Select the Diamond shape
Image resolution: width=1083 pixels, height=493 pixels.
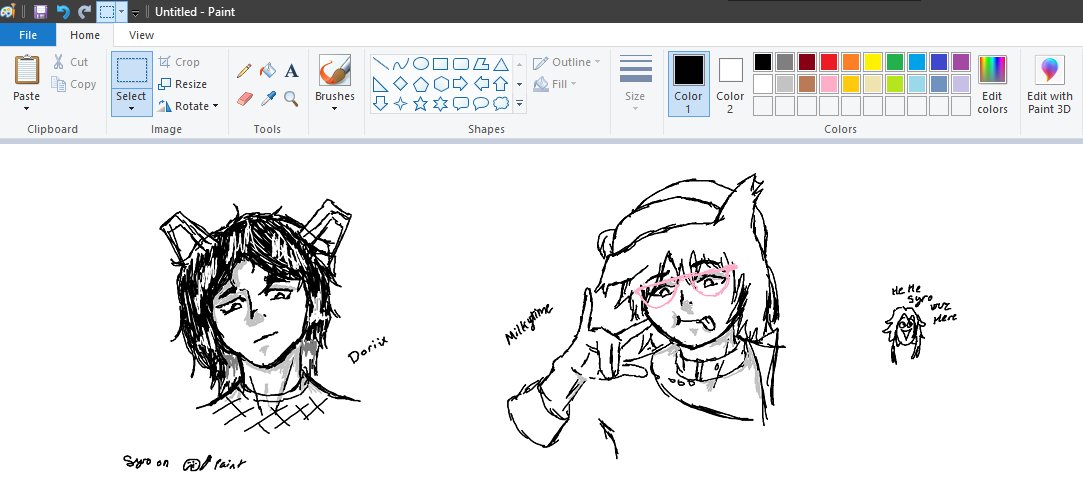pyautogui.click(x=401, y=84)
